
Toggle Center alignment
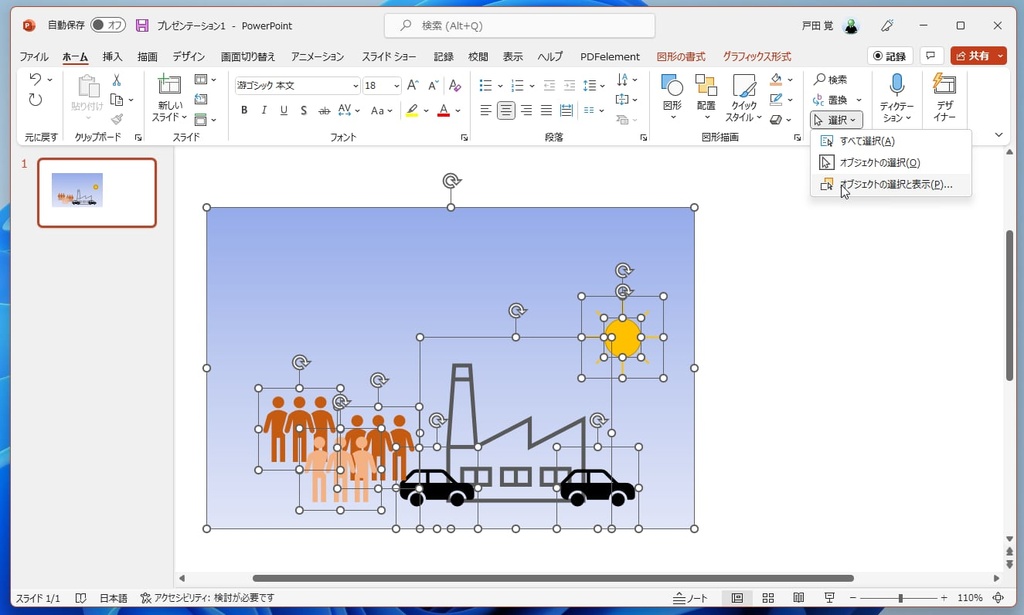[505, 110]
